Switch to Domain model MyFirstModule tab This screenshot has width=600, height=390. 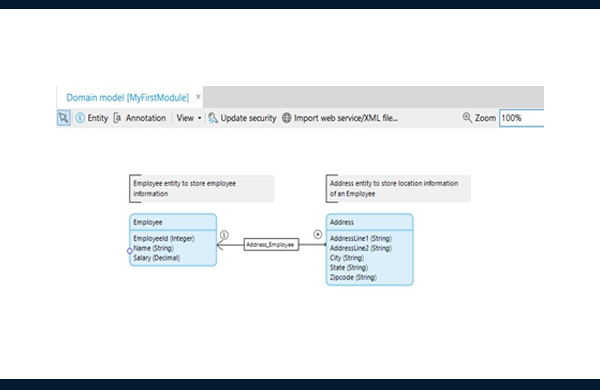(127, 98)
